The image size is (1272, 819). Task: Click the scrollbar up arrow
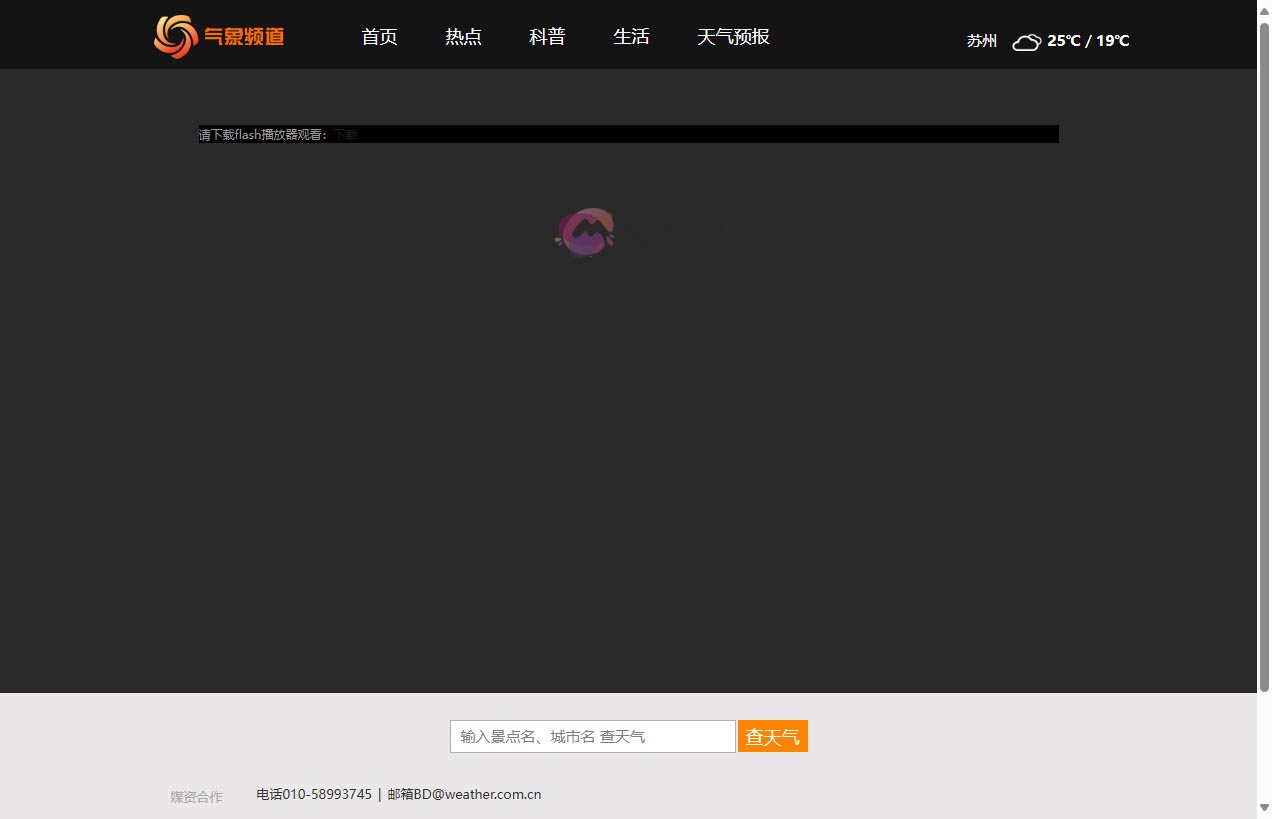(1264, 10)
